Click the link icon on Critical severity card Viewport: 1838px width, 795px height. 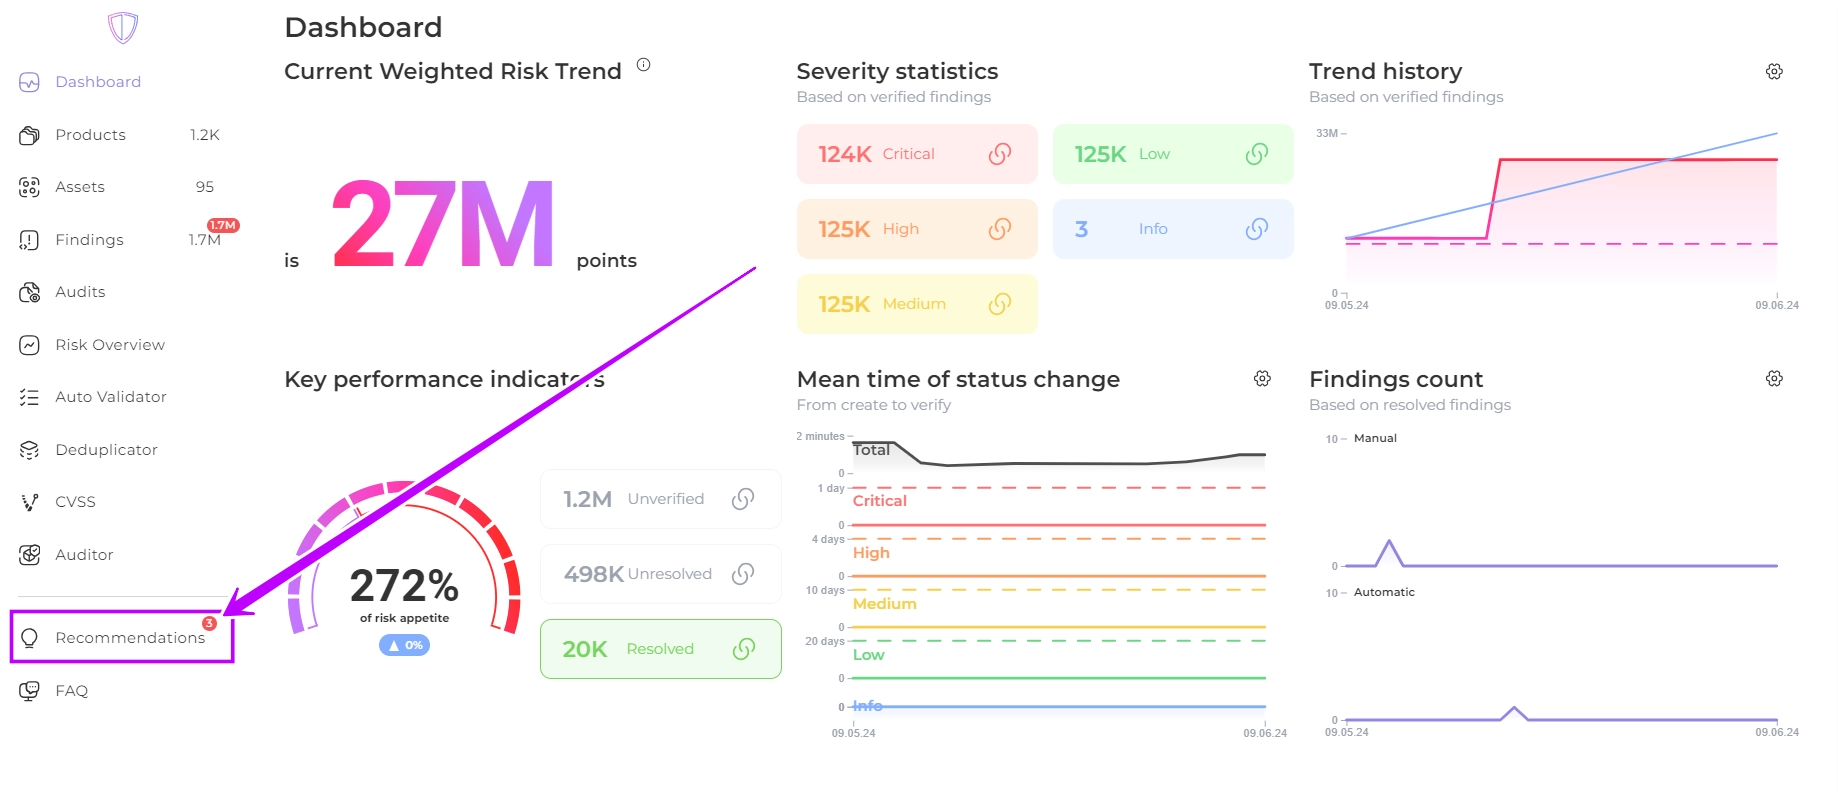tap(1000, 154)
